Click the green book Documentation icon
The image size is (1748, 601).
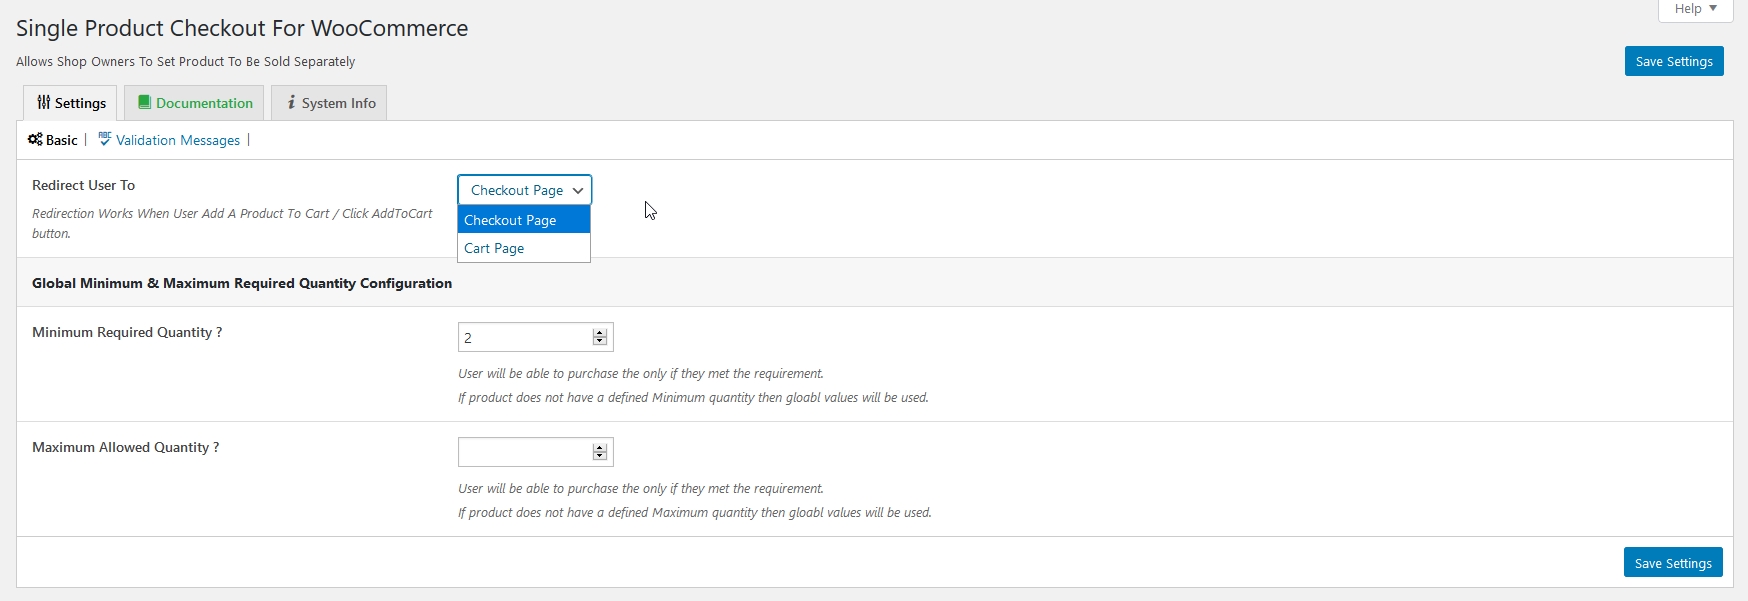coord(144,102)
